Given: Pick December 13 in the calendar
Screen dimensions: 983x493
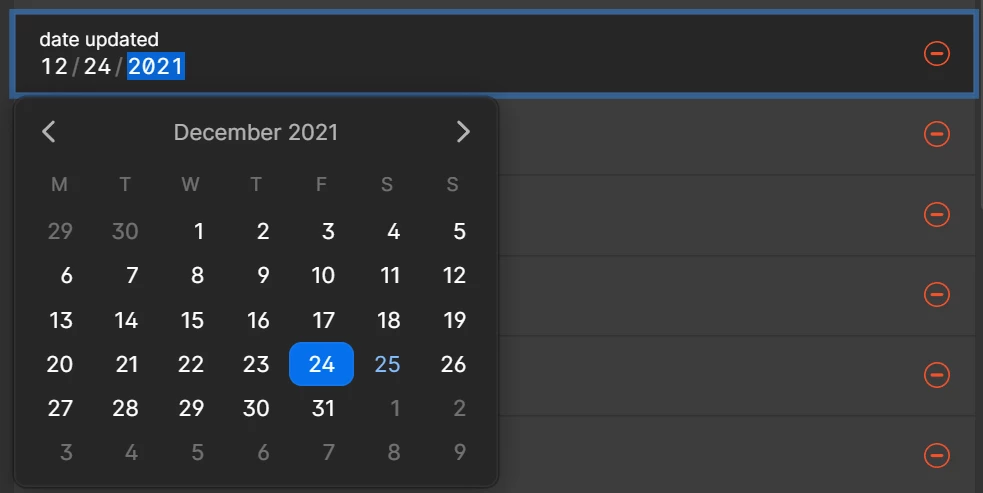Looking at the screenshot, I should (x=60, y=321).
